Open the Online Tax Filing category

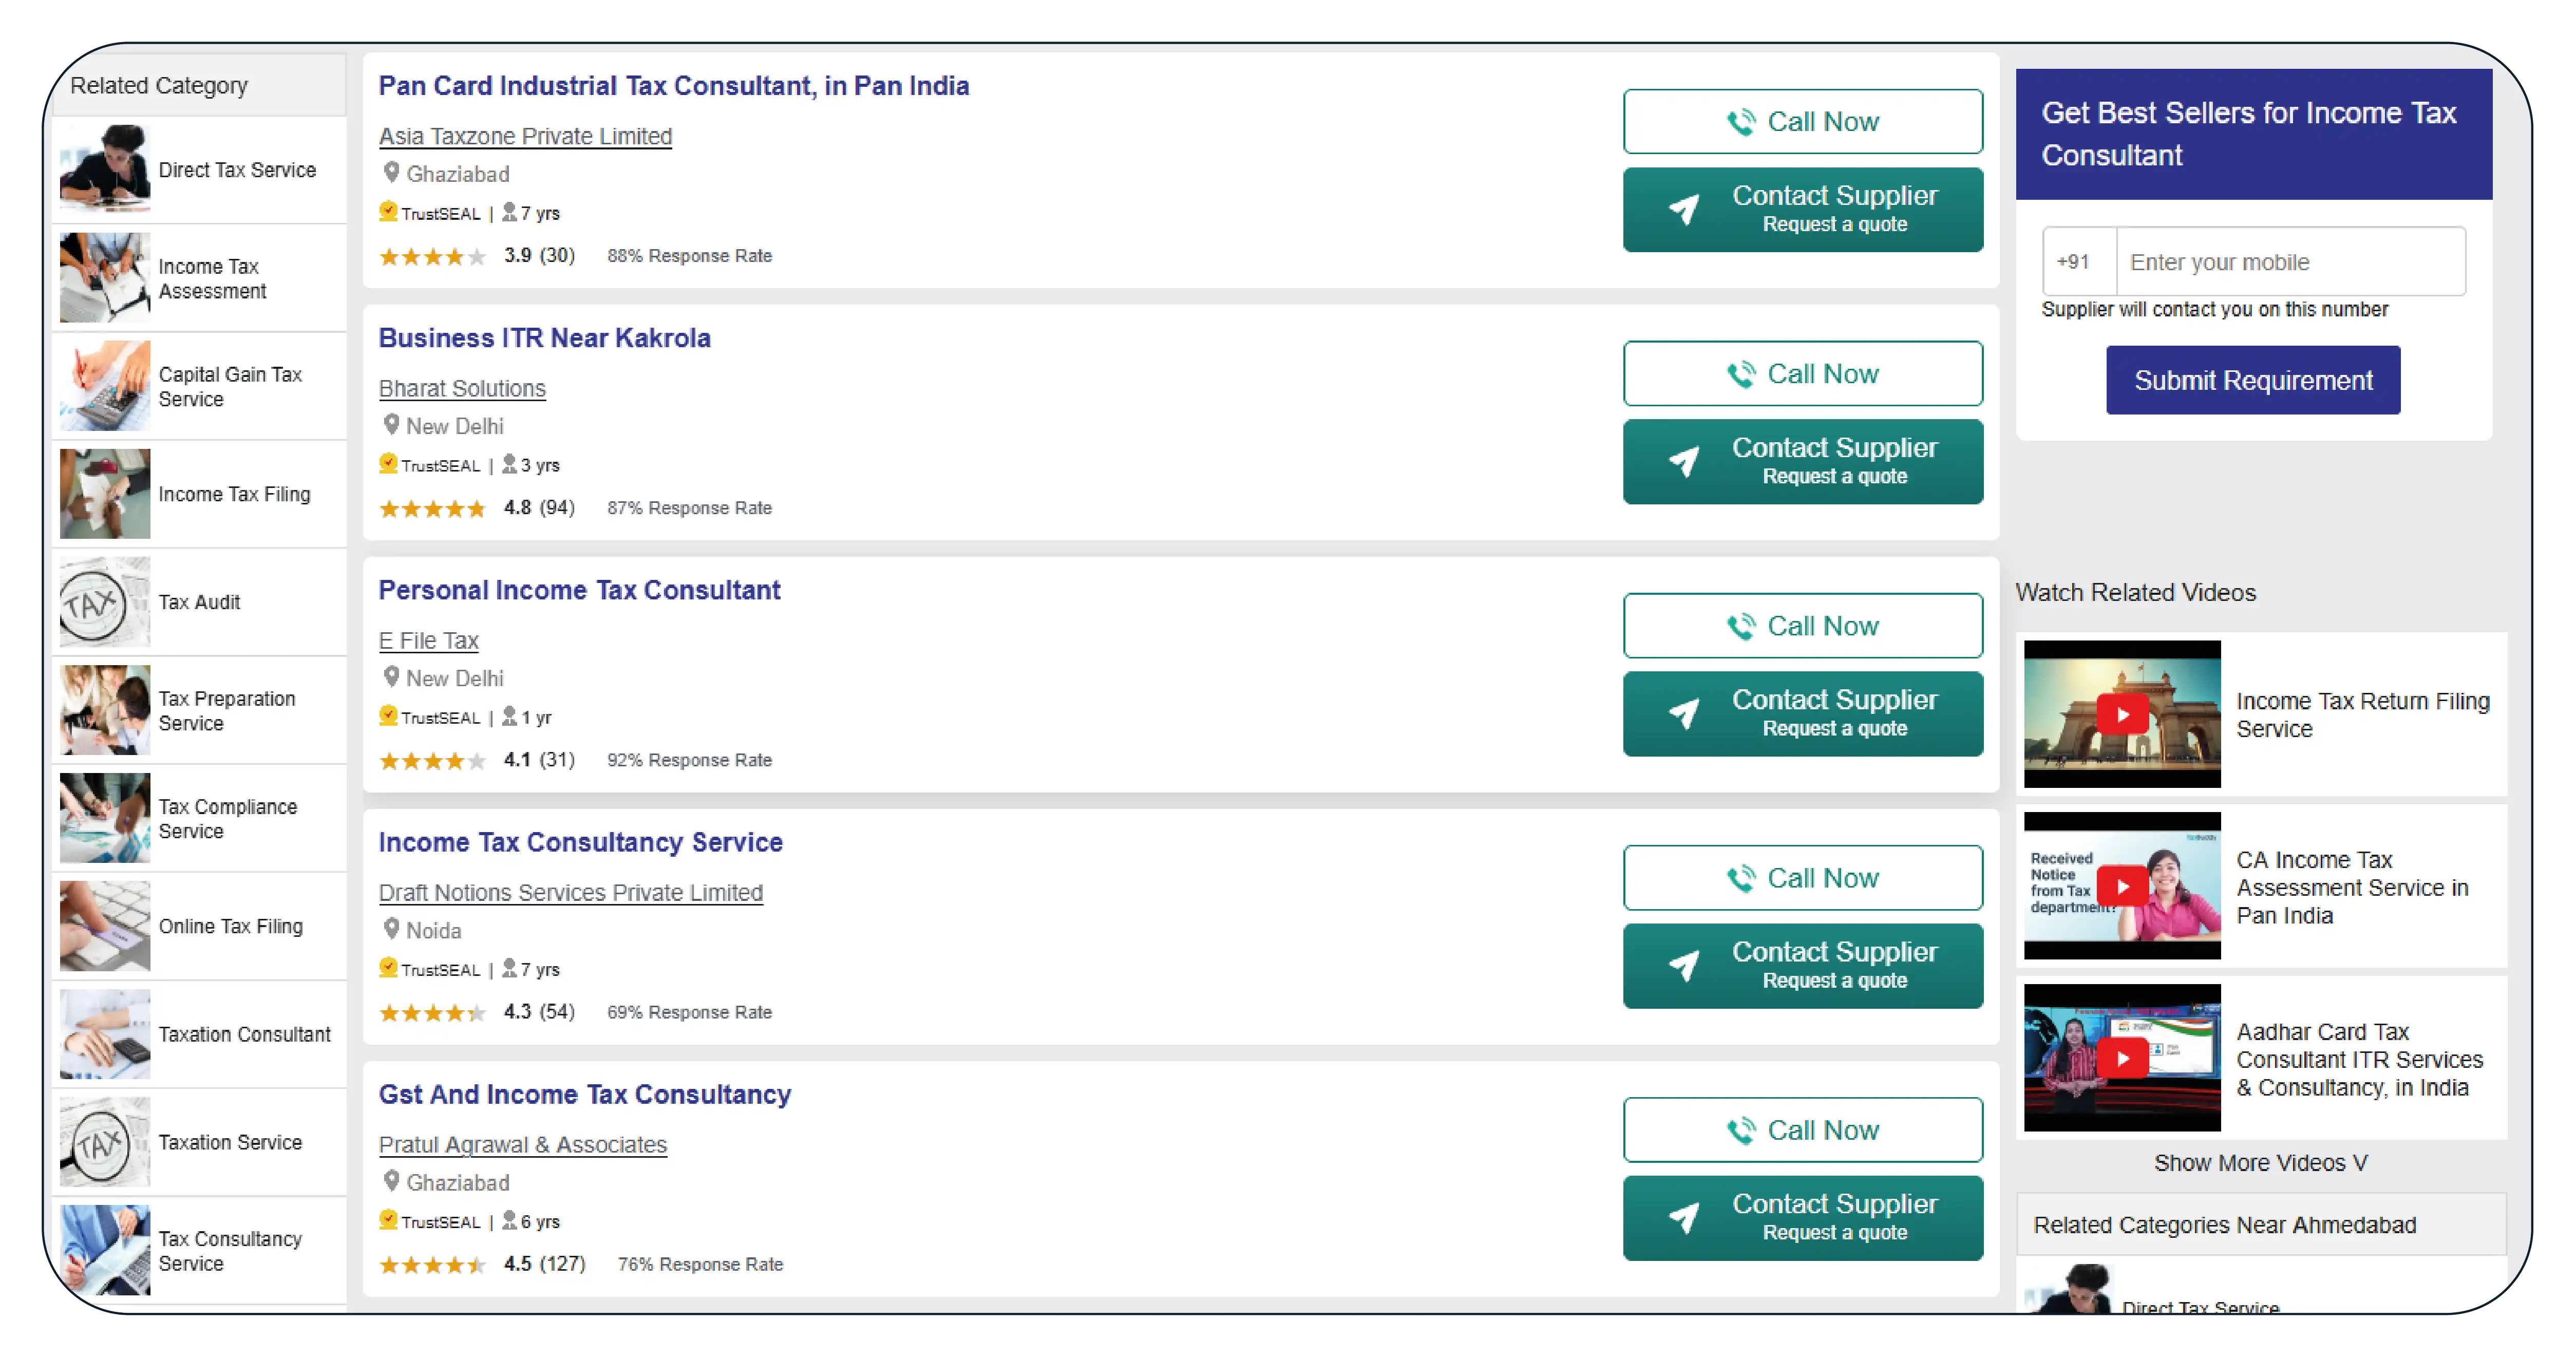coord(200,926)
